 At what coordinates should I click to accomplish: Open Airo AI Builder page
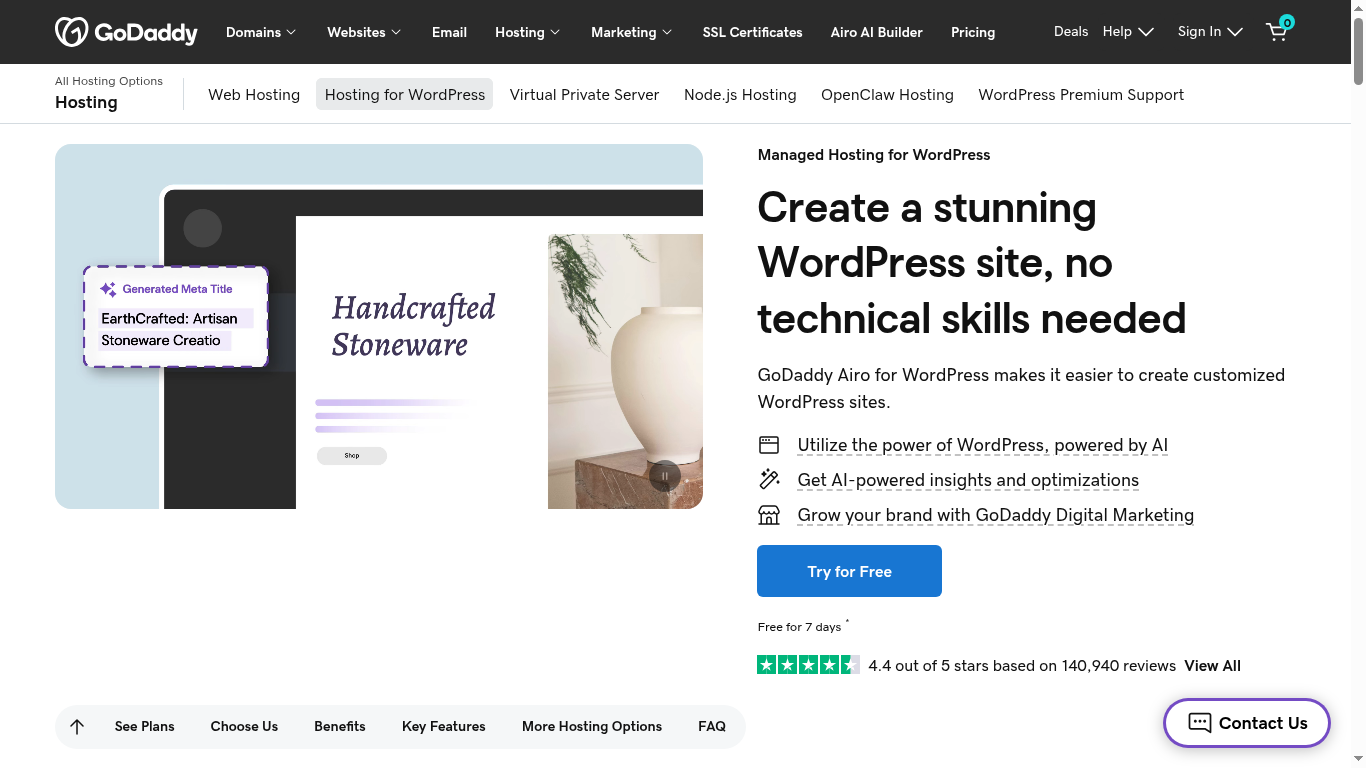click(877, 32)
